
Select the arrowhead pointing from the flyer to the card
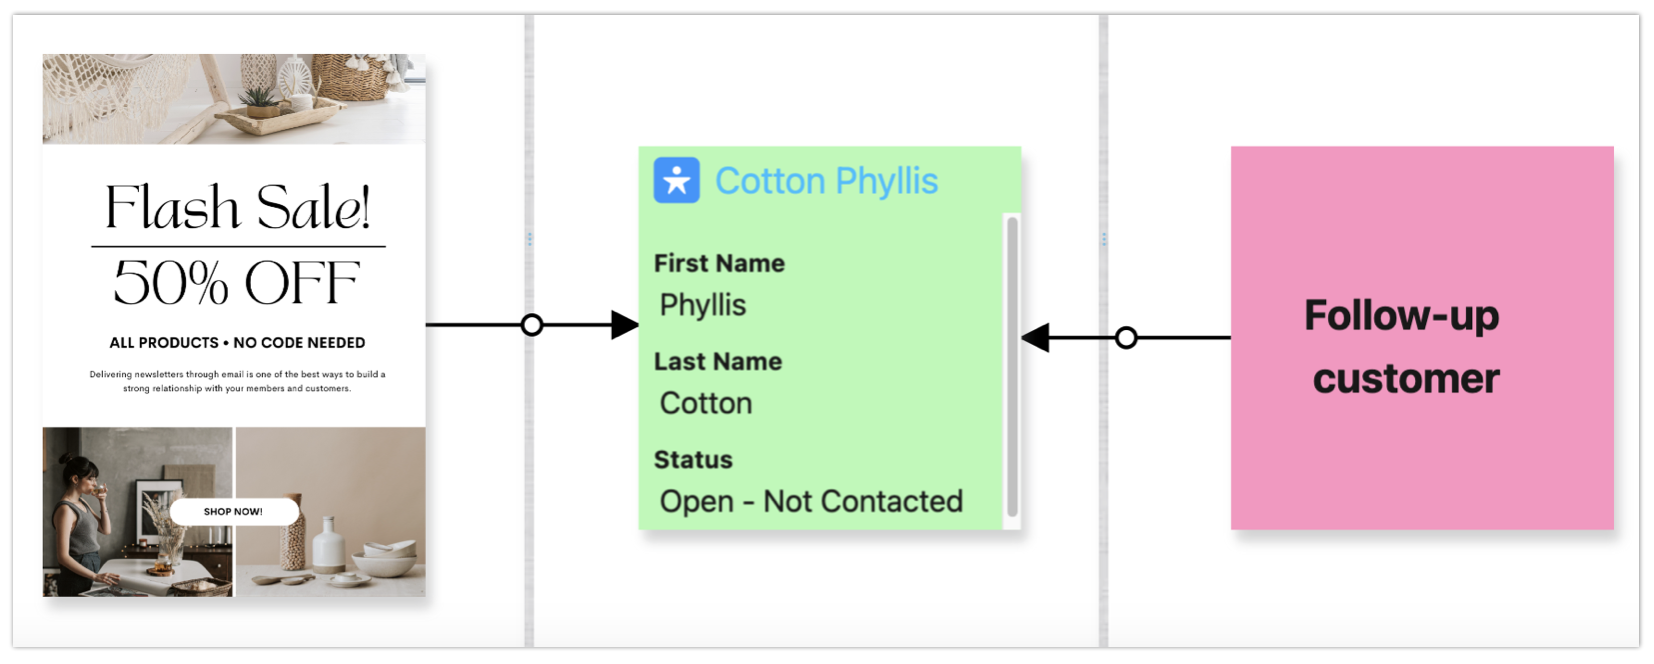click(624, 325)
